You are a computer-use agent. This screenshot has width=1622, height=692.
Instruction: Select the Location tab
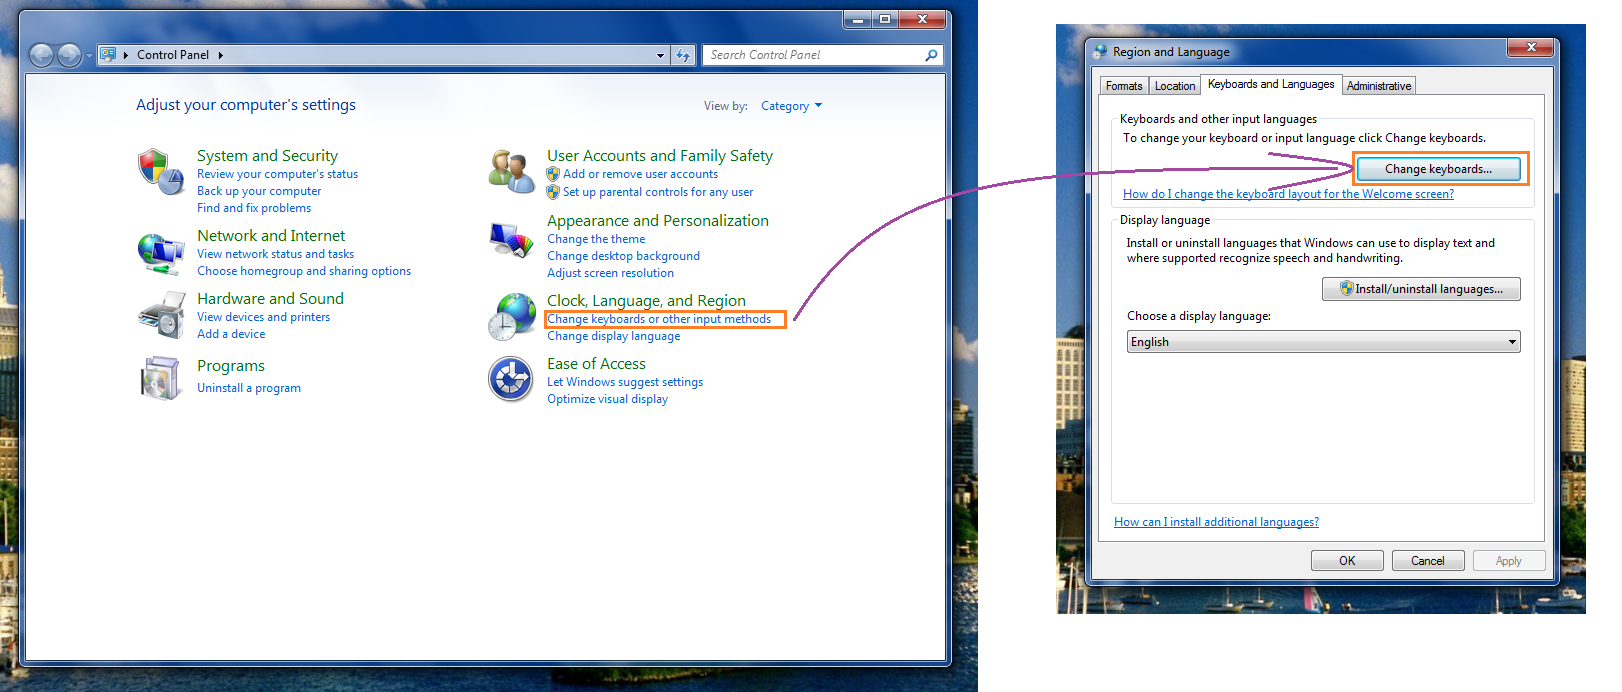click(x=1174, y=86)
